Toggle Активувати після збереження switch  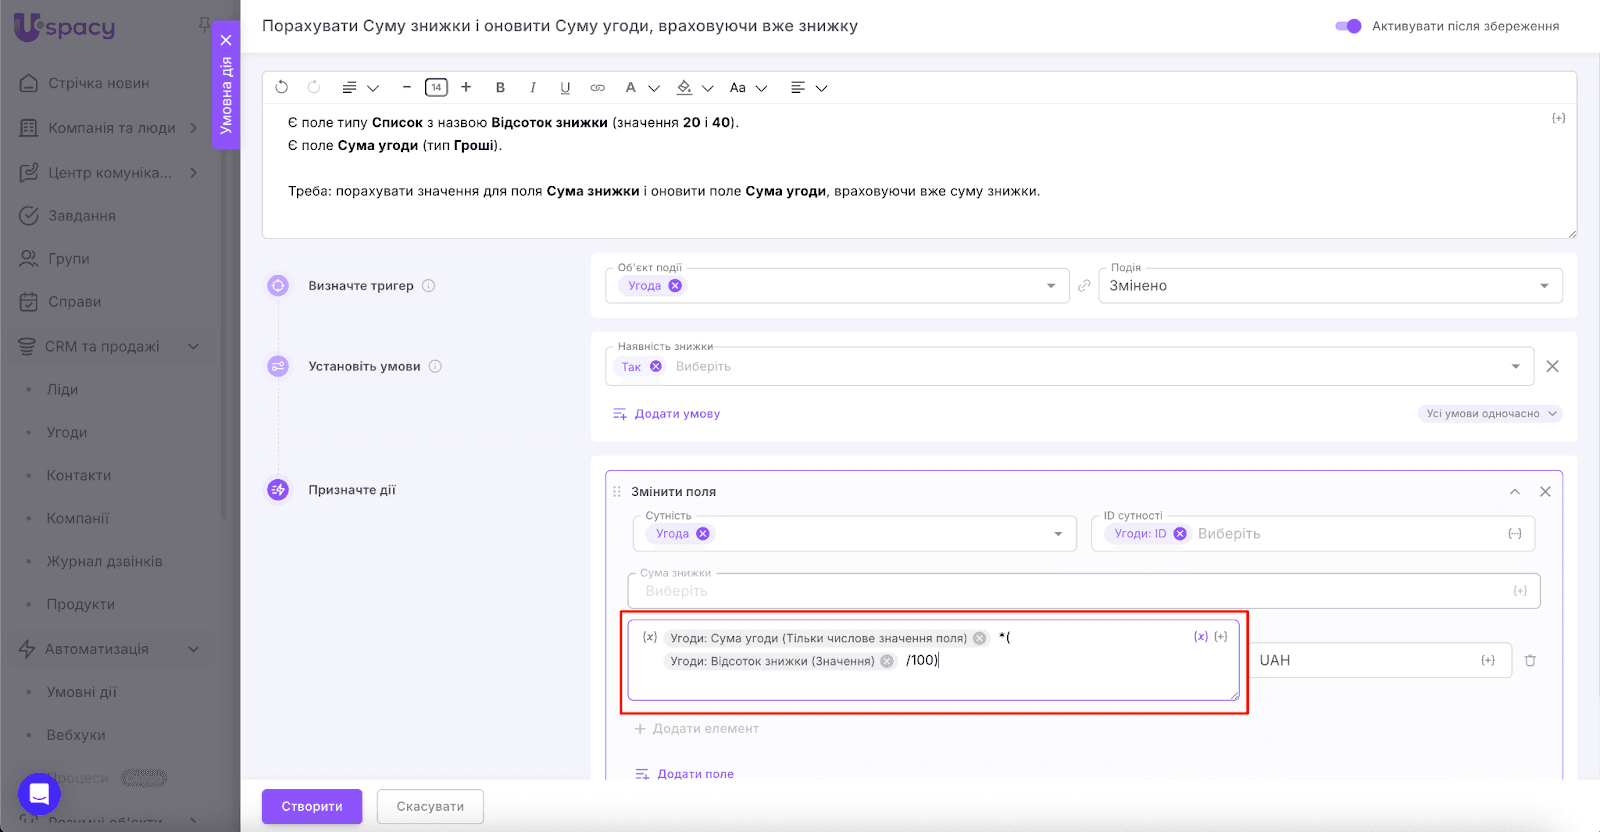[x=1348, y=26]
